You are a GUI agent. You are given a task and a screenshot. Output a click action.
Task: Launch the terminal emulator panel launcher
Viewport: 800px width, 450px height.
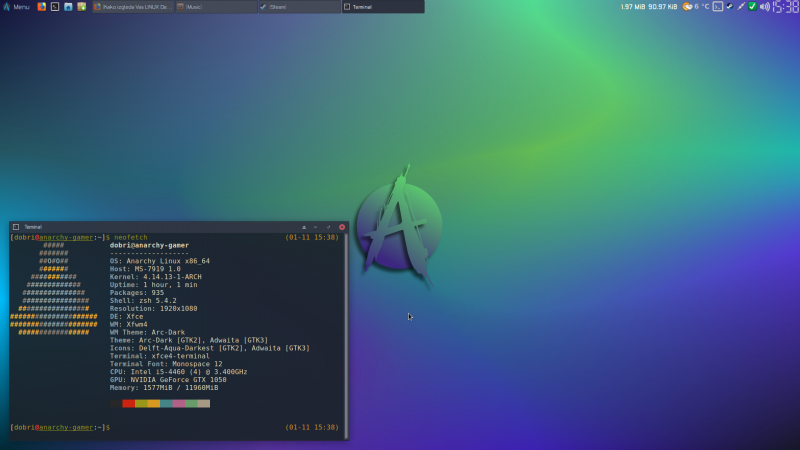55,7
